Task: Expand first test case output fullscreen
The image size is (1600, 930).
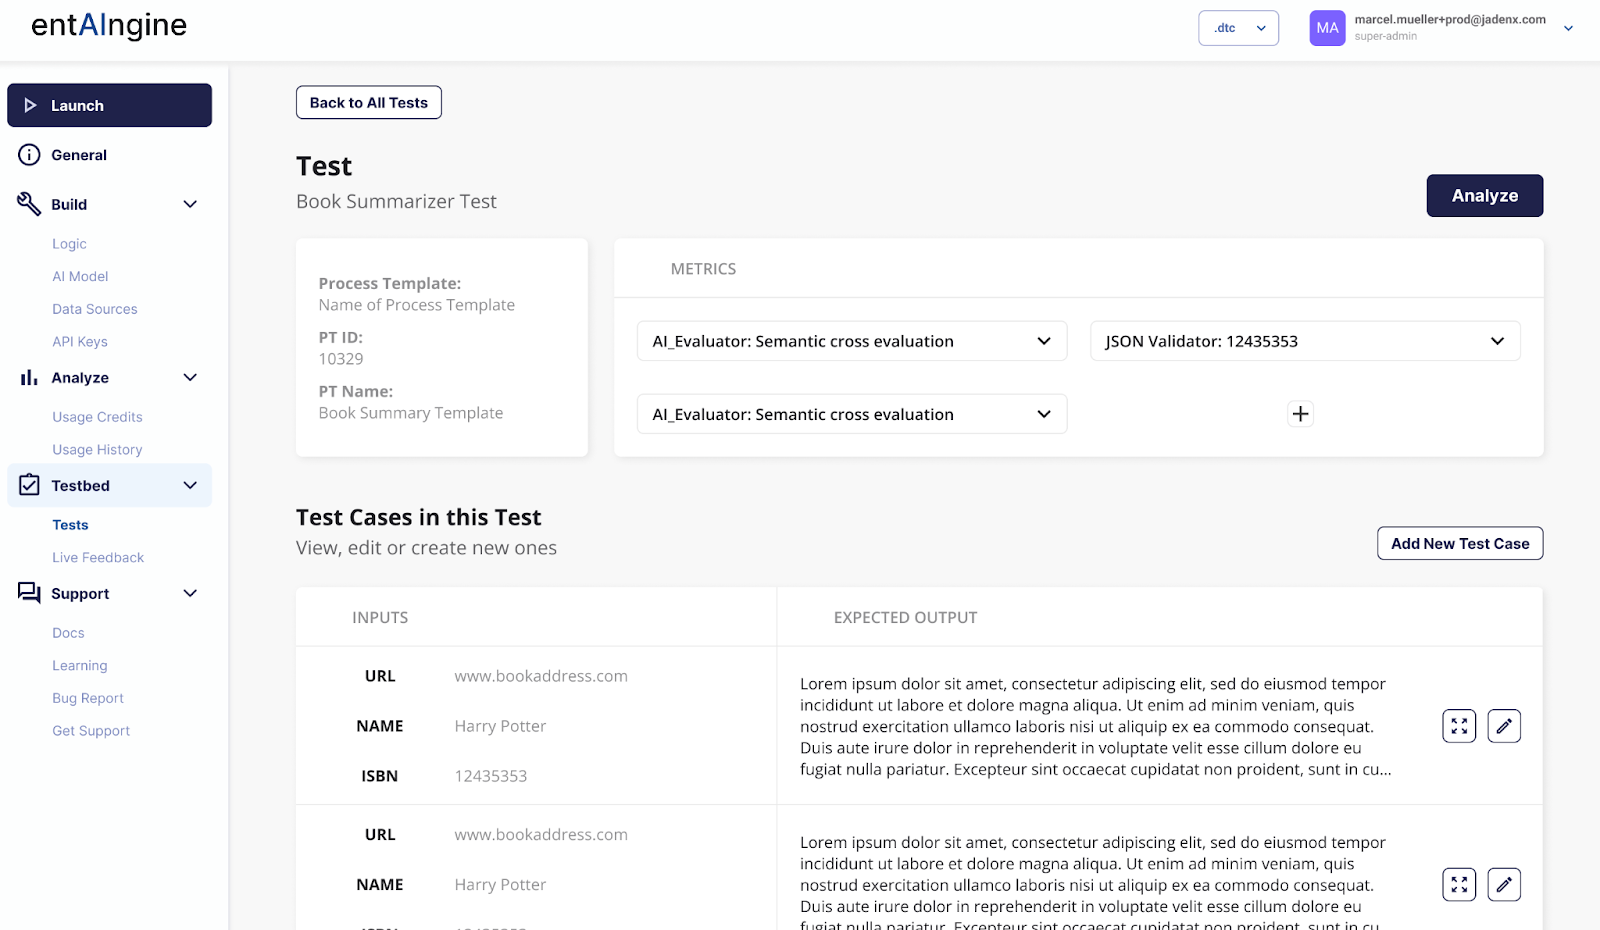Action: point(1459,726)
